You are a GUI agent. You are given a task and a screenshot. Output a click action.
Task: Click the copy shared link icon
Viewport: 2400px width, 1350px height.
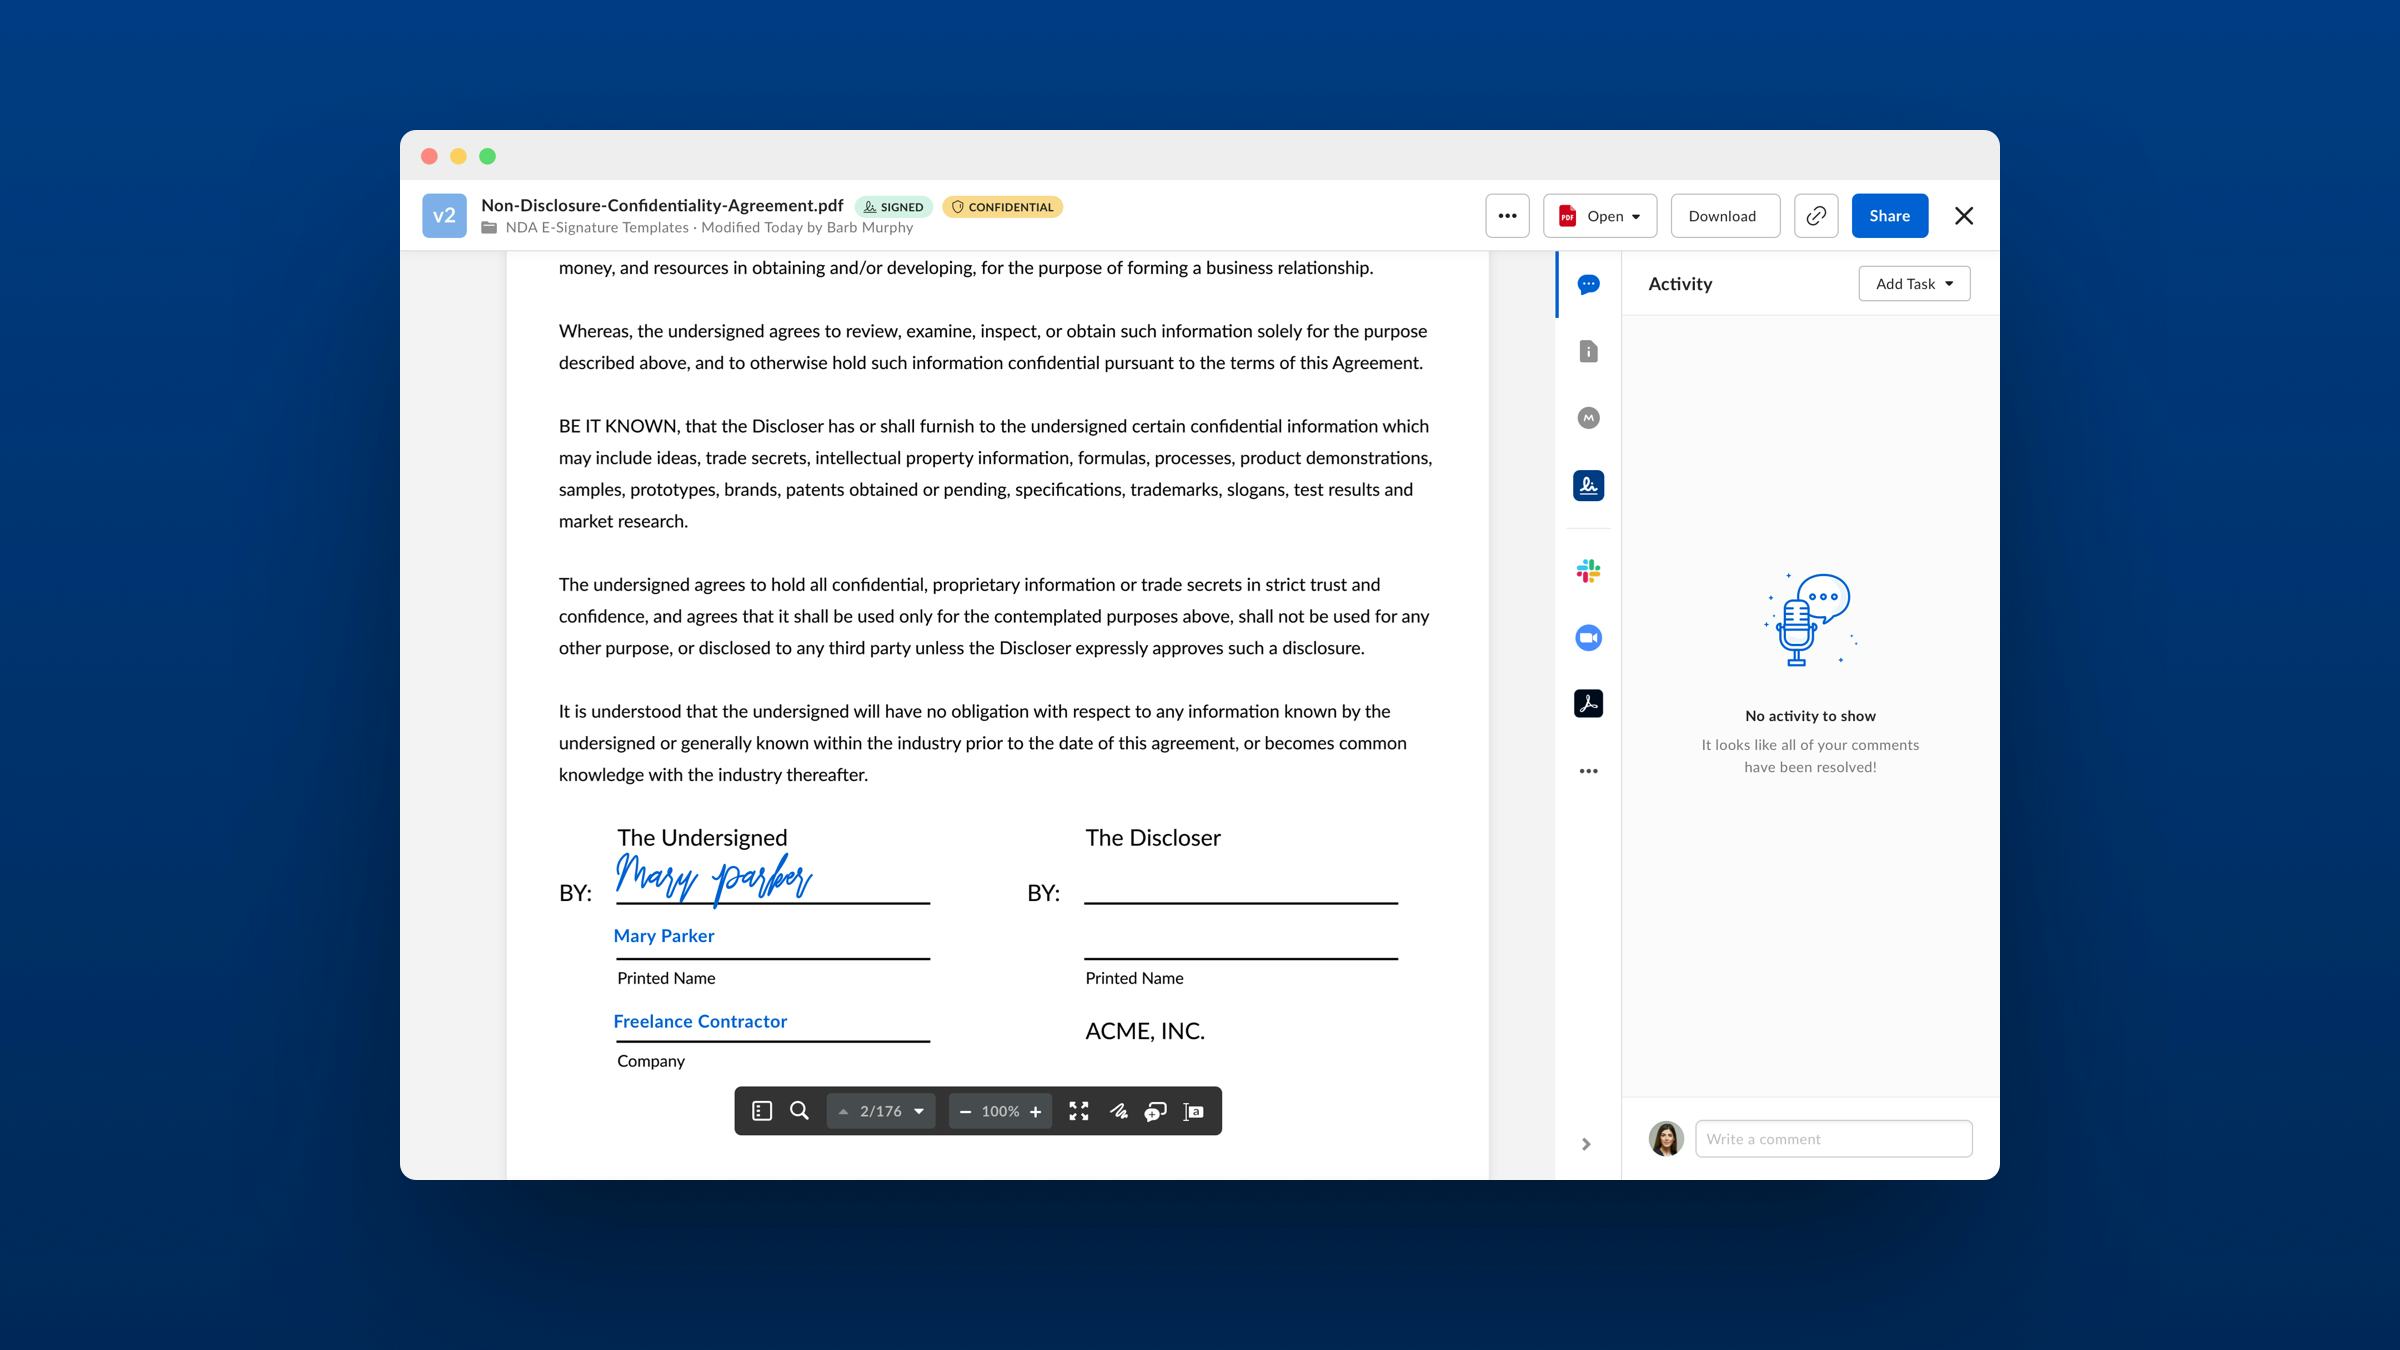click(x=1816, y=216)
